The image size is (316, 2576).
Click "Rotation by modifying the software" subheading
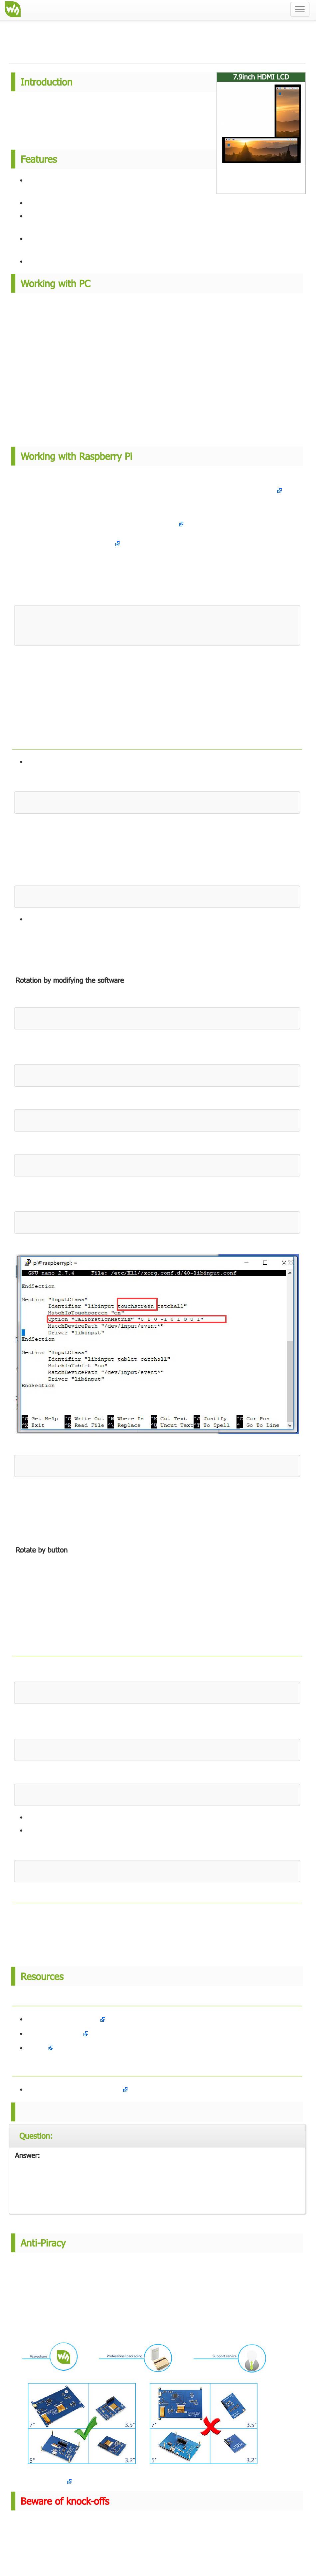tap(70, 980)
